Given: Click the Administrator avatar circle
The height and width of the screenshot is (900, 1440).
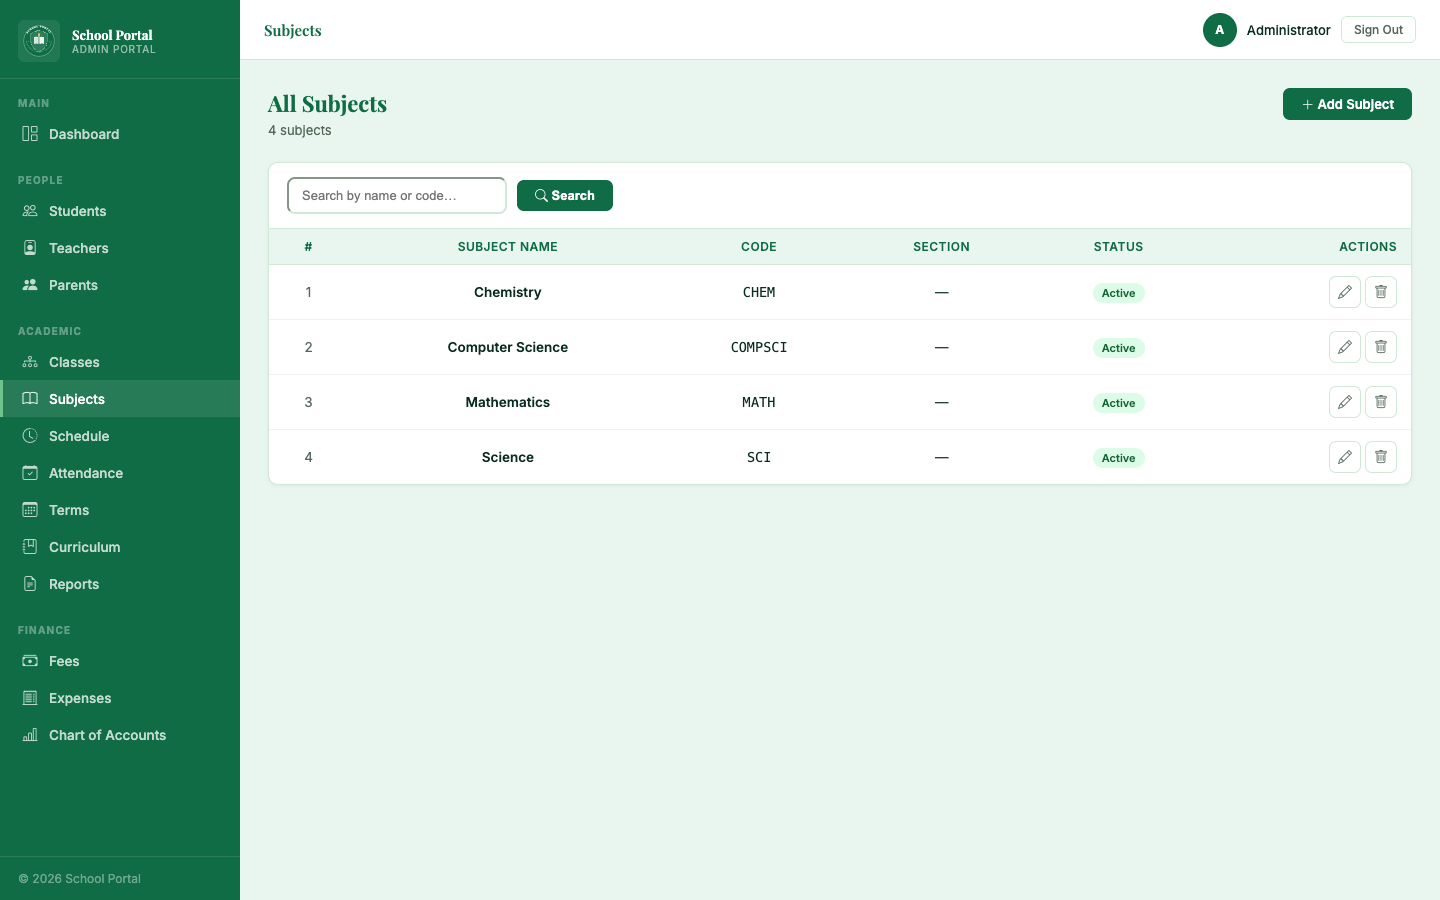Looking at the screenshot, I should [1219, 30].
